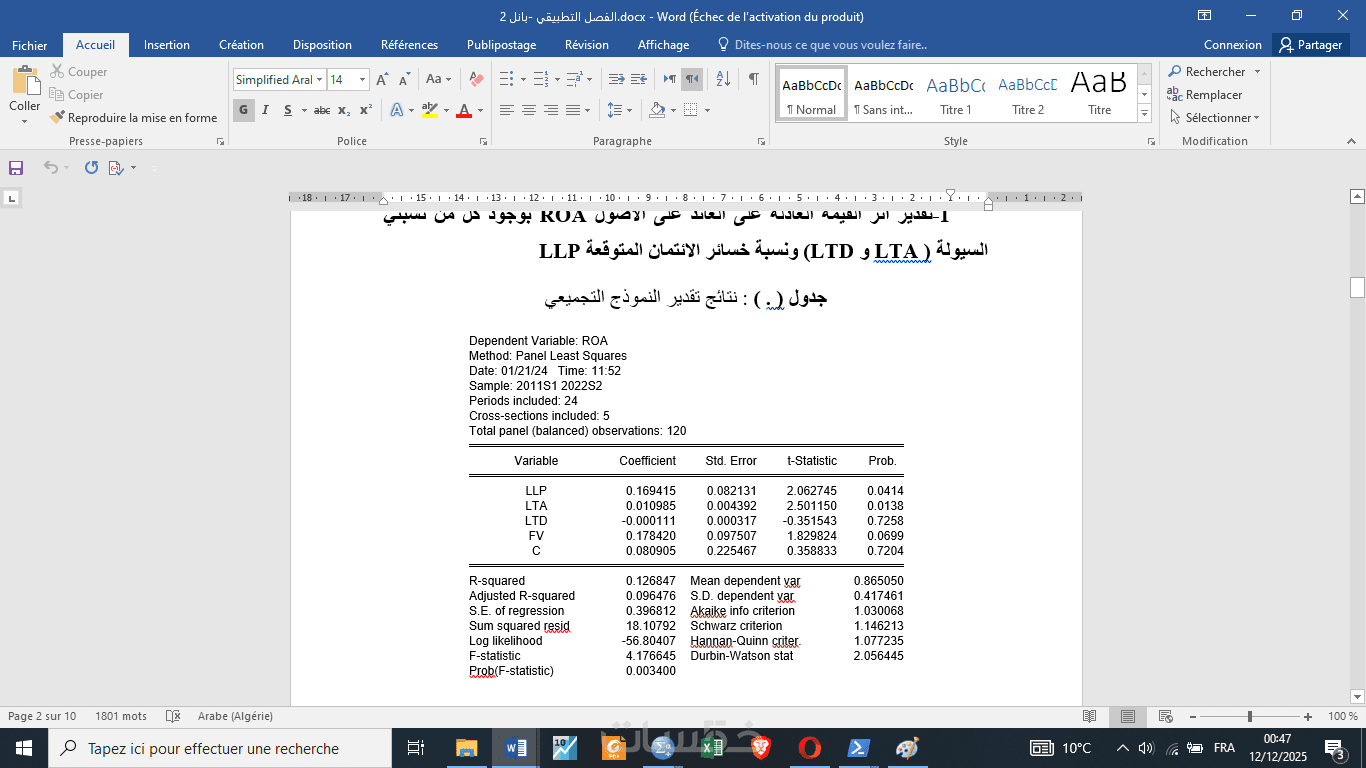Open the Fichier tab
The image size is (1366, 768).
tap(30, 45)
